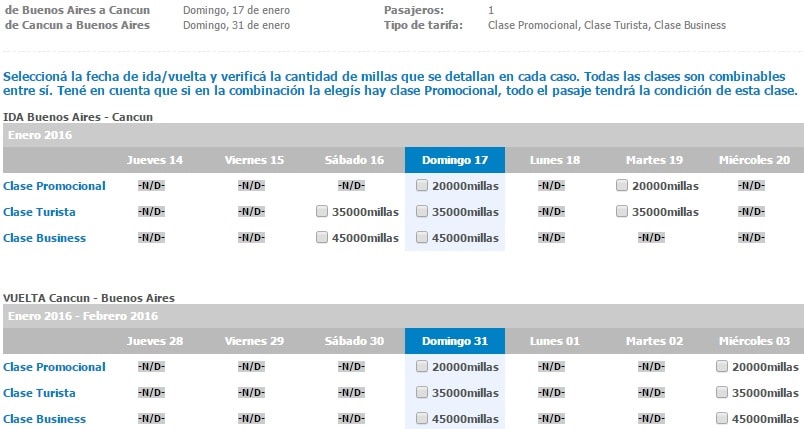The image size is (804, 429).
Task: Select the Martes 19 outbound date header
Action: click(654, 160)
